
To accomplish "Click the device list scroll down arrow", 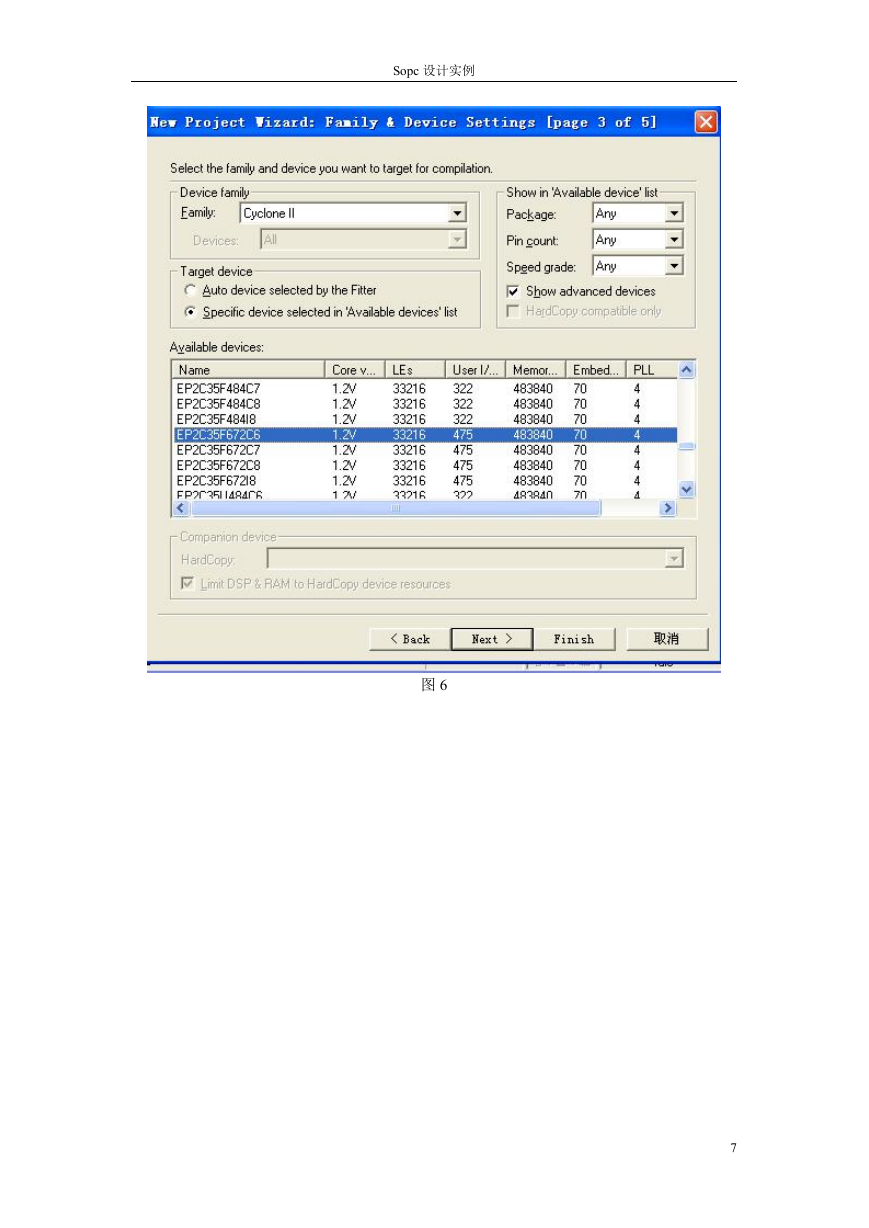I will click(x=686, y=489).
